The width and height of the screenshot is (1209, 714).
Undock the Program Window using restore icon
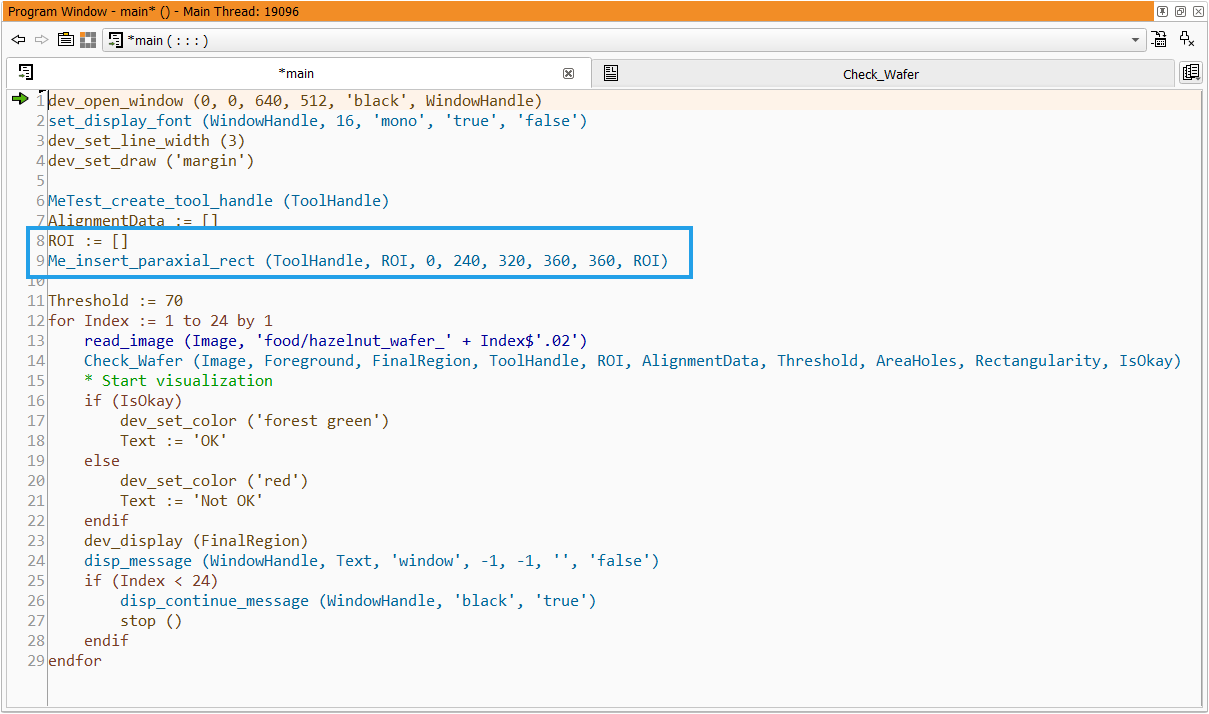coord(1180,11)
